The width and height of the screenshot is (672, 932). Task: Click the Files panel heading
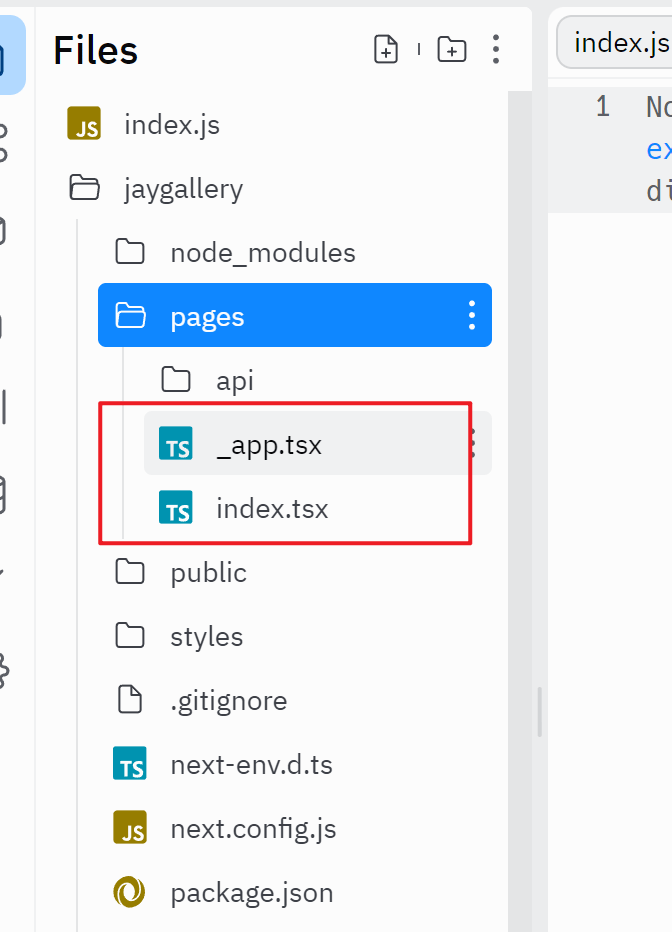[96, 50]
